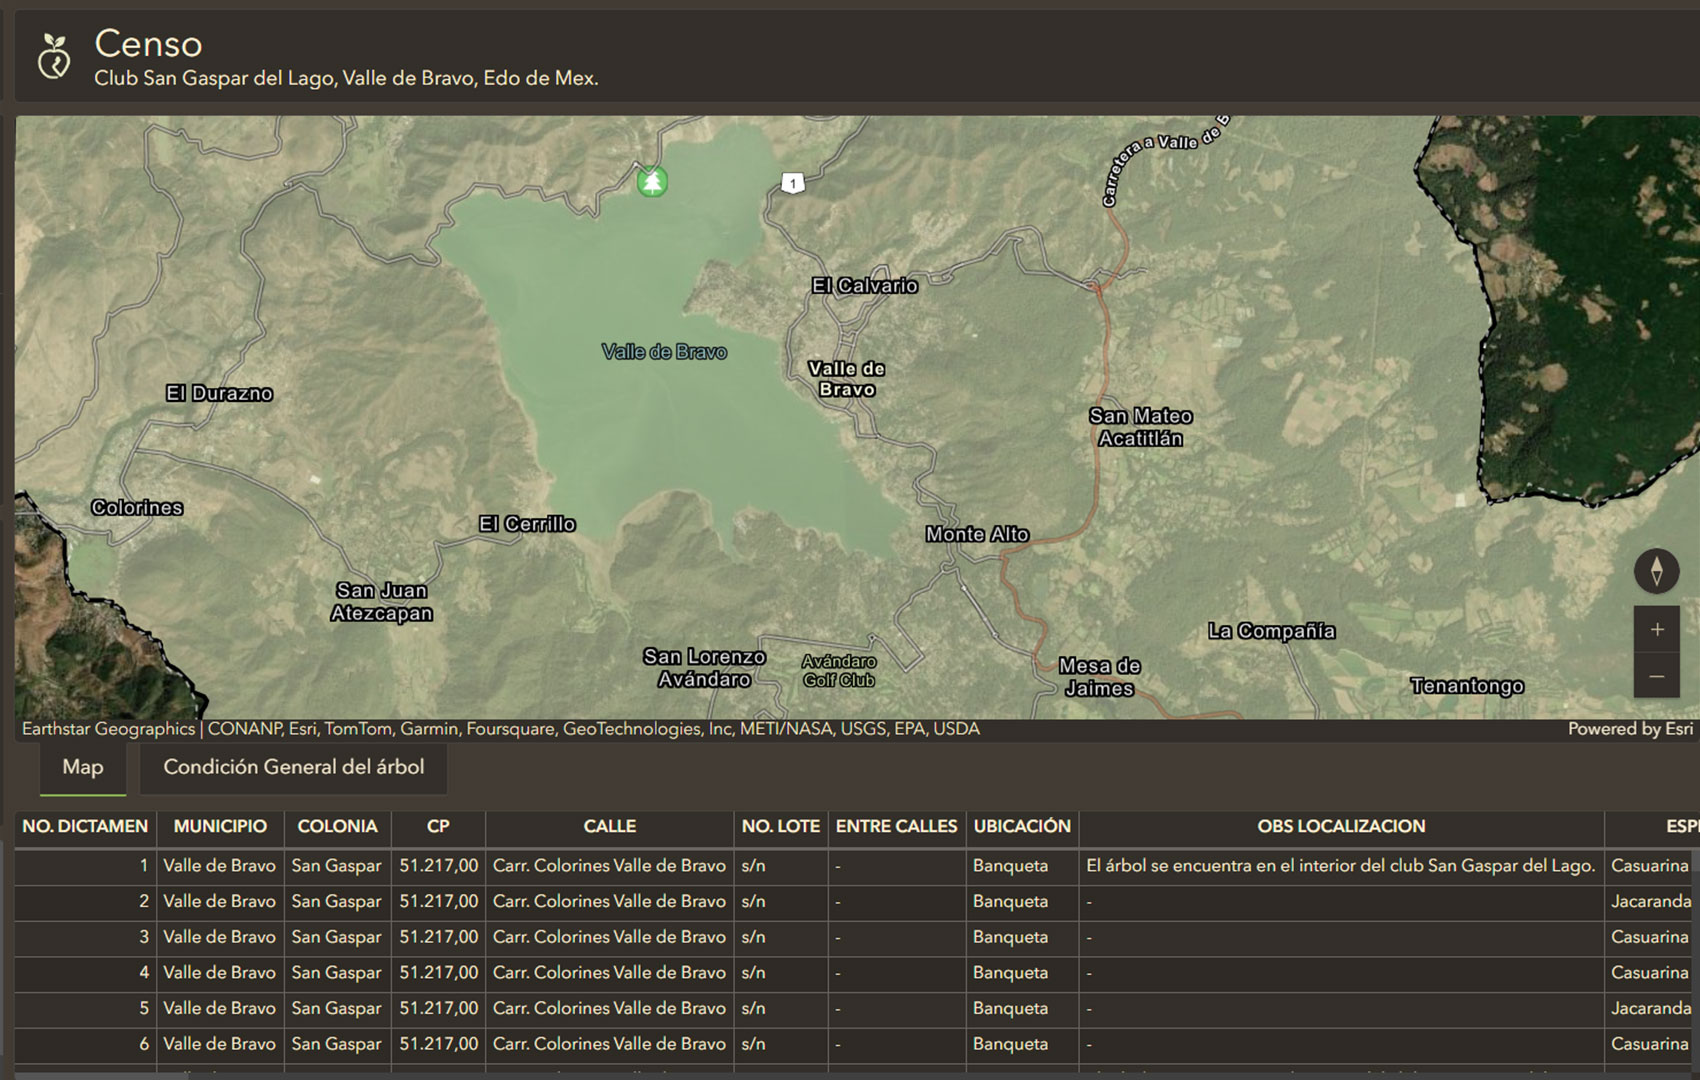Click 51.217,00 postal code in row 6

(439, 1044)
